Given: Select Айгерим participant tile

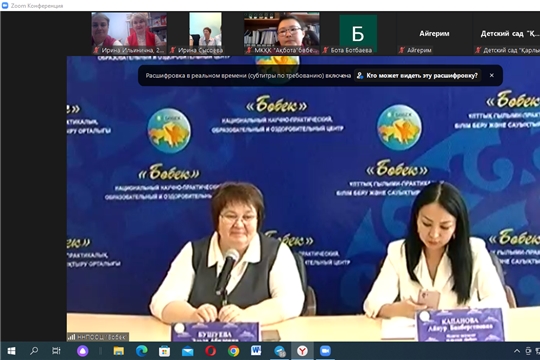Looking at the screenshot, I should [434, 33].
